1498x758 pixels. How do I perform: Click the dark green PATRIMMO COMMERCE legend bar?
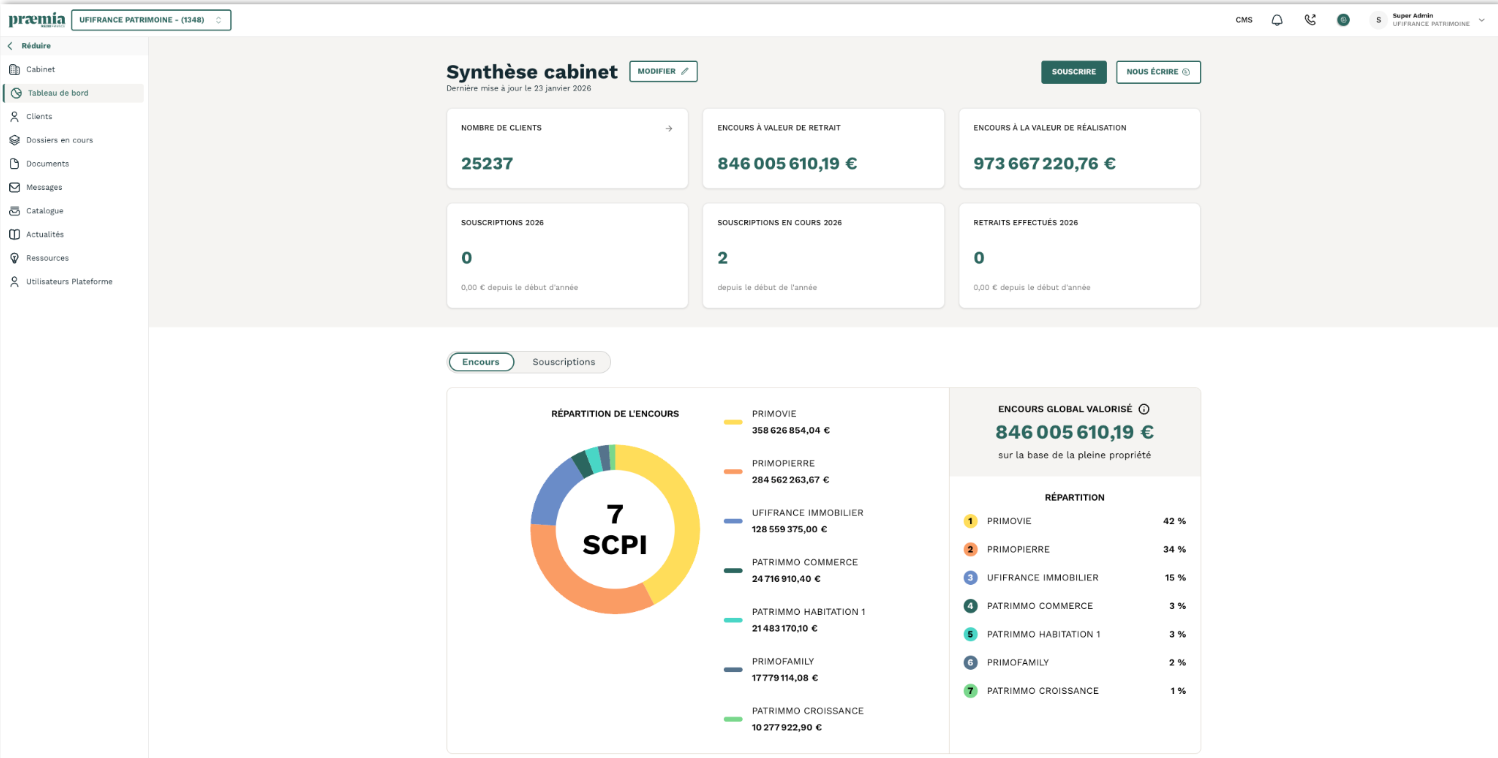[733, 571]
